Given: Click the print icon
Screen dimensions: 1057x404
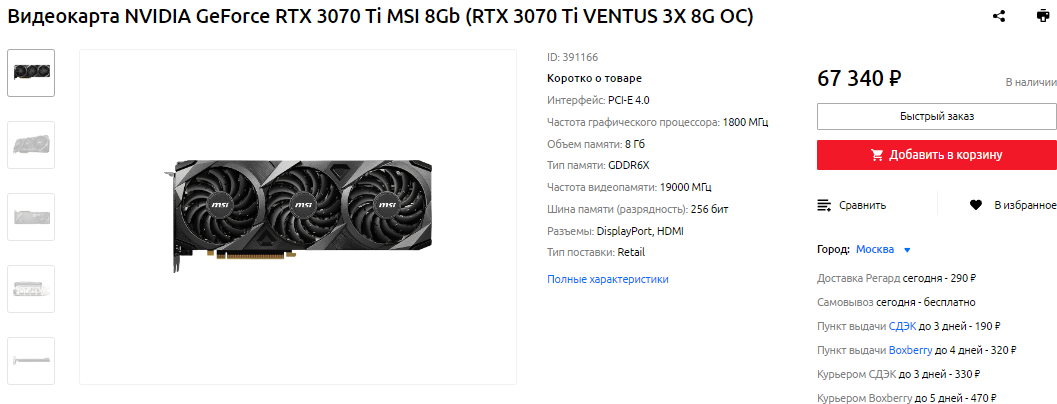Looking at the screenshot, I should (x=1043, y=17).
